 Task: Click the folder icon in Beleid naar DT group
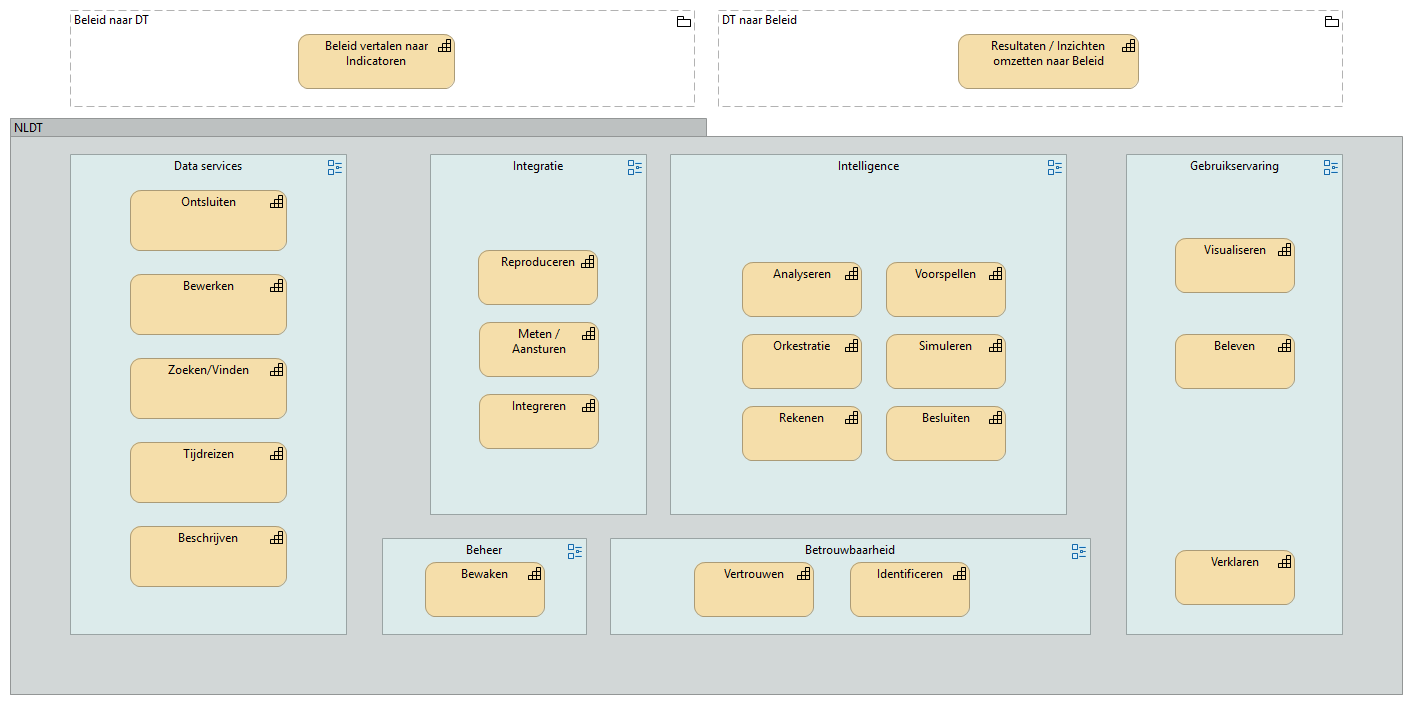[x=684, y=21]
